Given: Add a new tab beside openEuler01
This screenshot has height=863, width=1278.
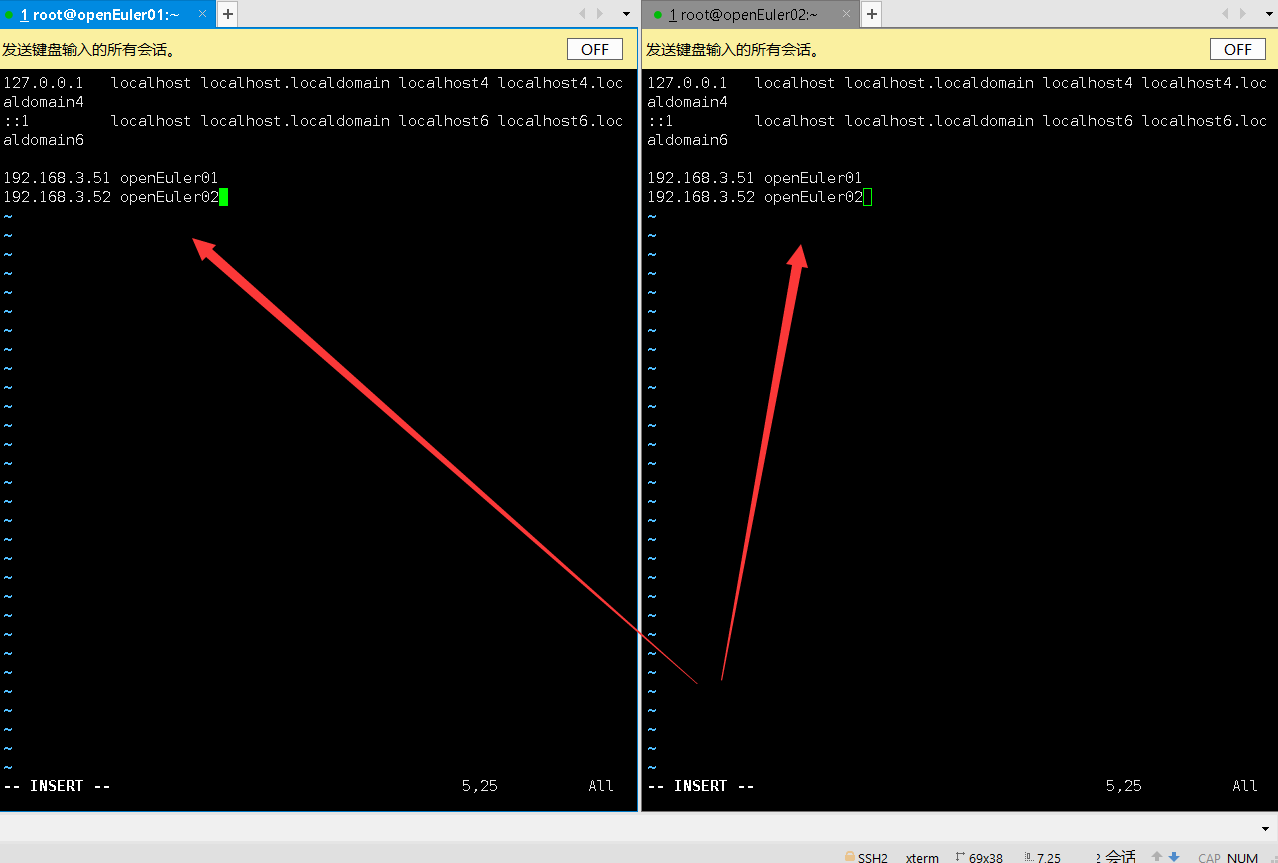Looking at the screenshot, I should pos(228,14).
